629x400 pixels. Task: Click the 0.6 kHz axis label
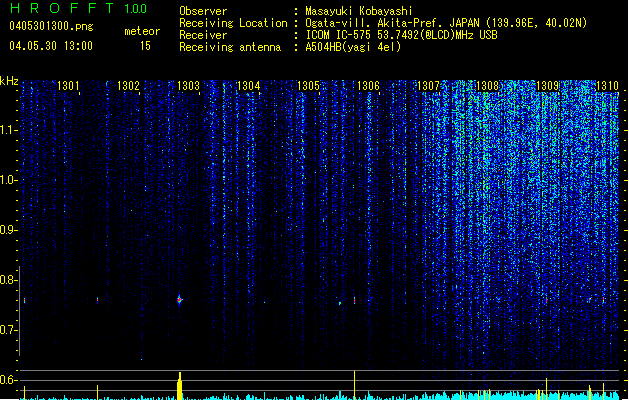pos(8,380)
